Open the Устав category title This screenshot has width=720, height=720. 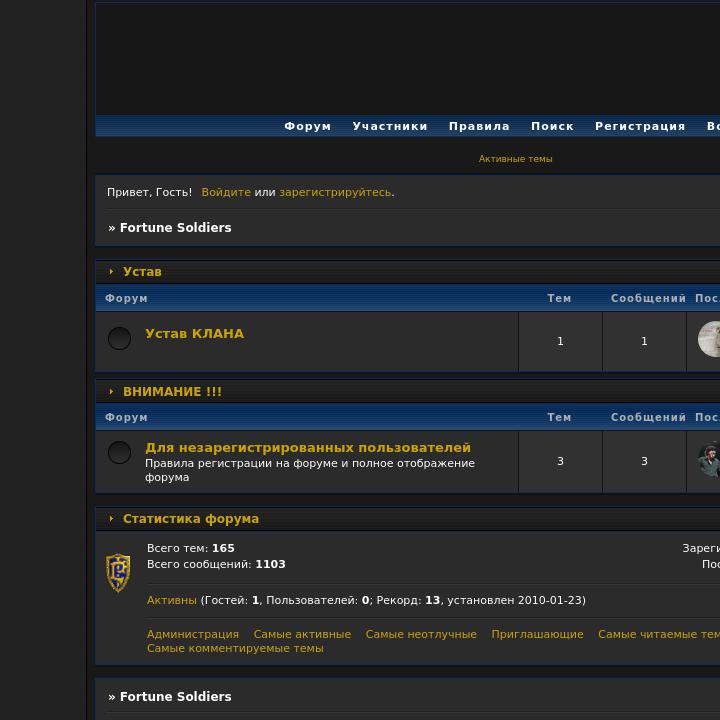[142, 271]
